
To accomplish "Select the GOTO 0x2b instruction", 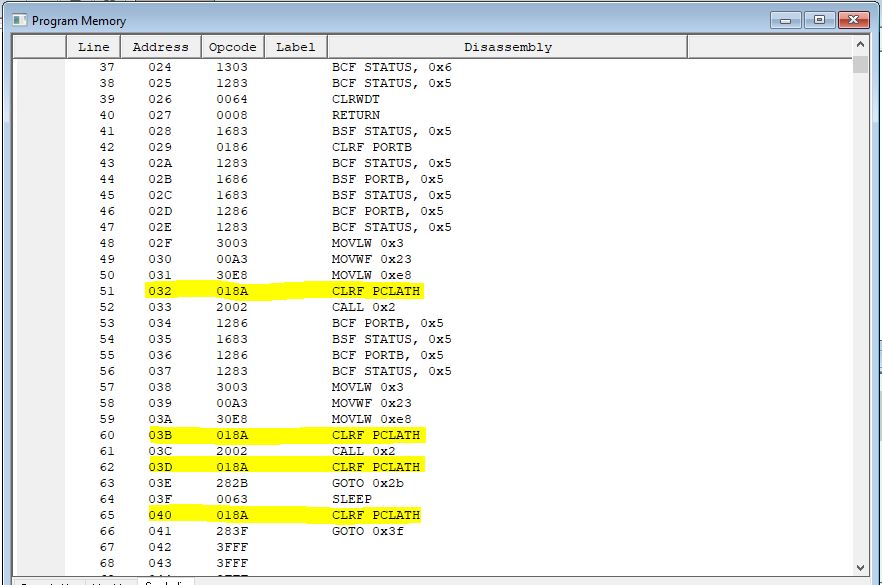I will (x=368, y=483).
